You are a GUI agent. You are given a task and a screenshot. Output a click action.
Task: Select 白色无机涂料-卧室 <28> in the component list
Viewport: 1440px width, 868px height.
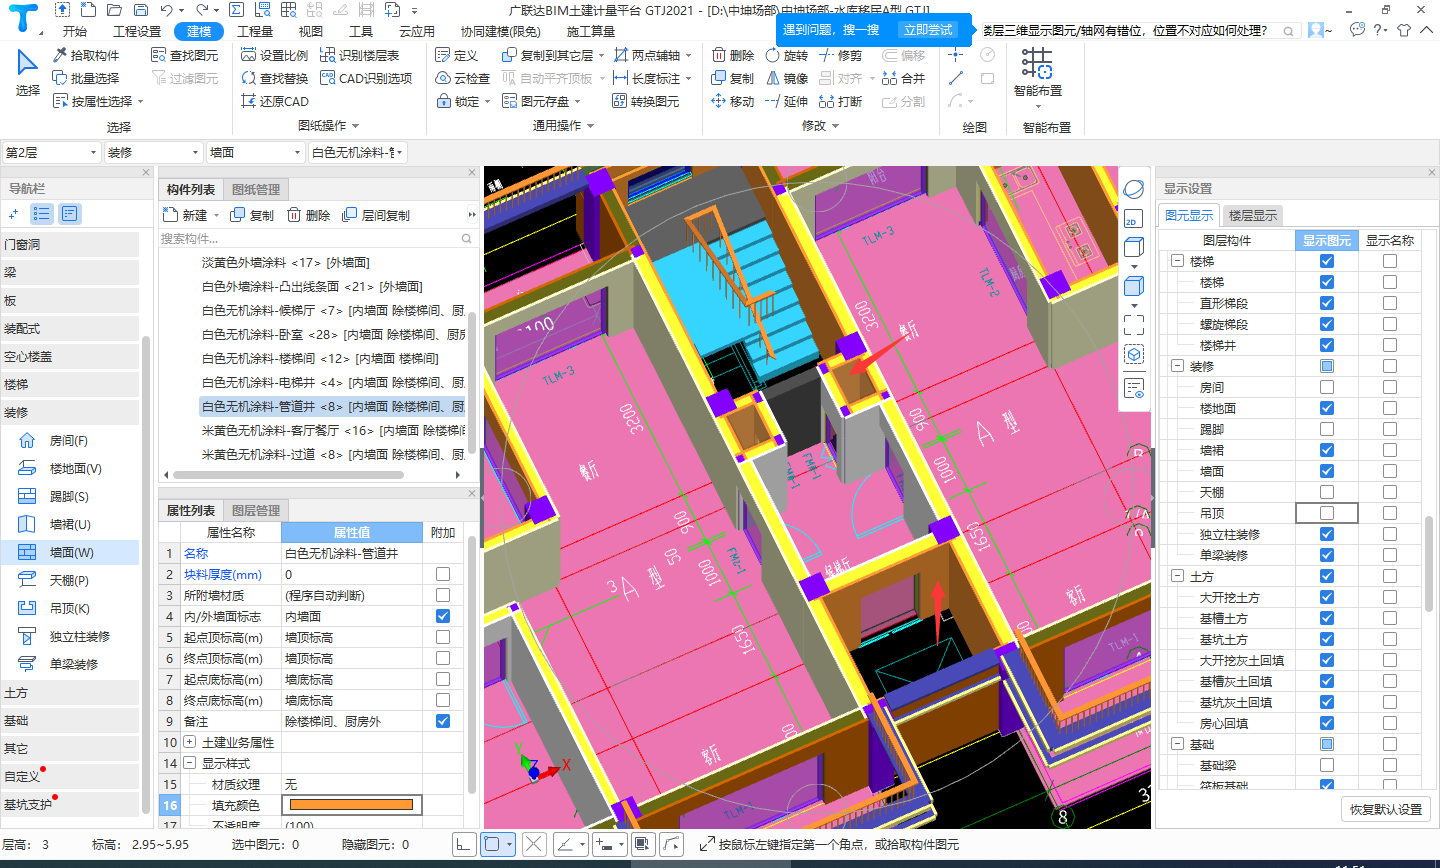tap(332, 334)
